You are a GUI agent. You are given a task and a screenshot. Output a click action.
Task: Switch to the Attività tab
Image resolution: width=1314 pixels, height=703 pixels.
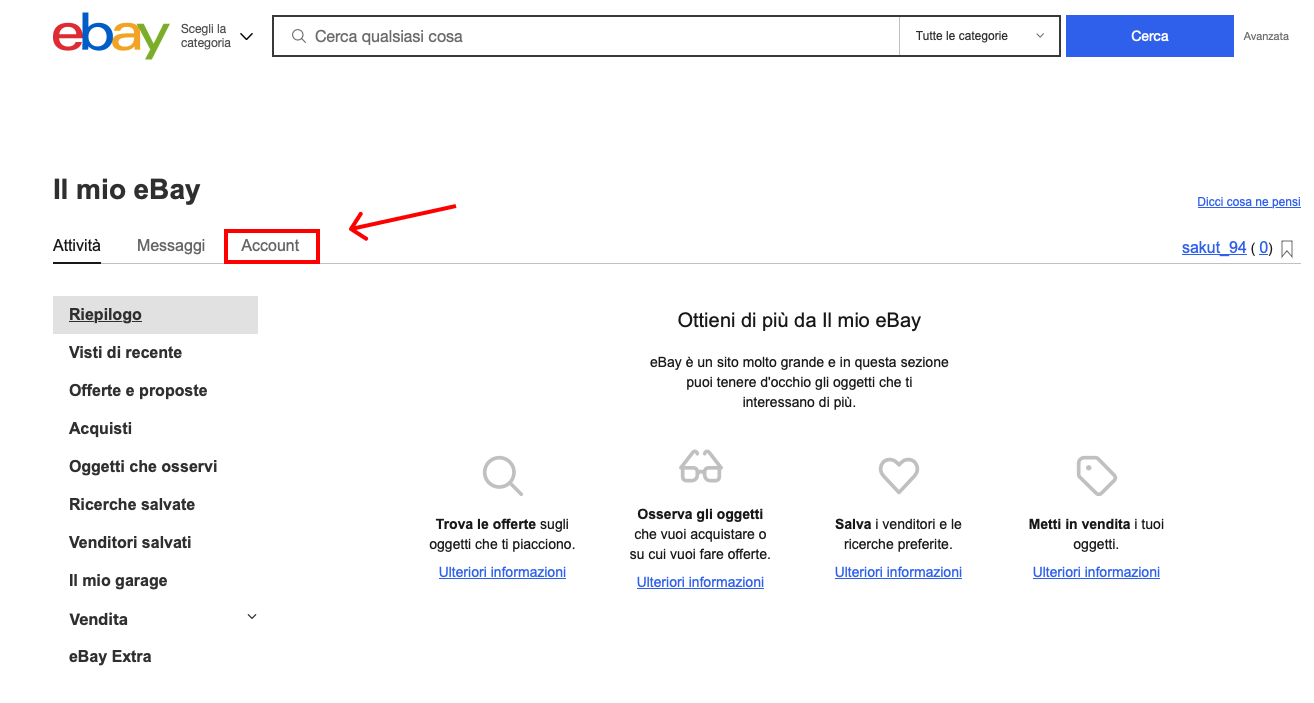pyautogui.click(x=77, y=245)
